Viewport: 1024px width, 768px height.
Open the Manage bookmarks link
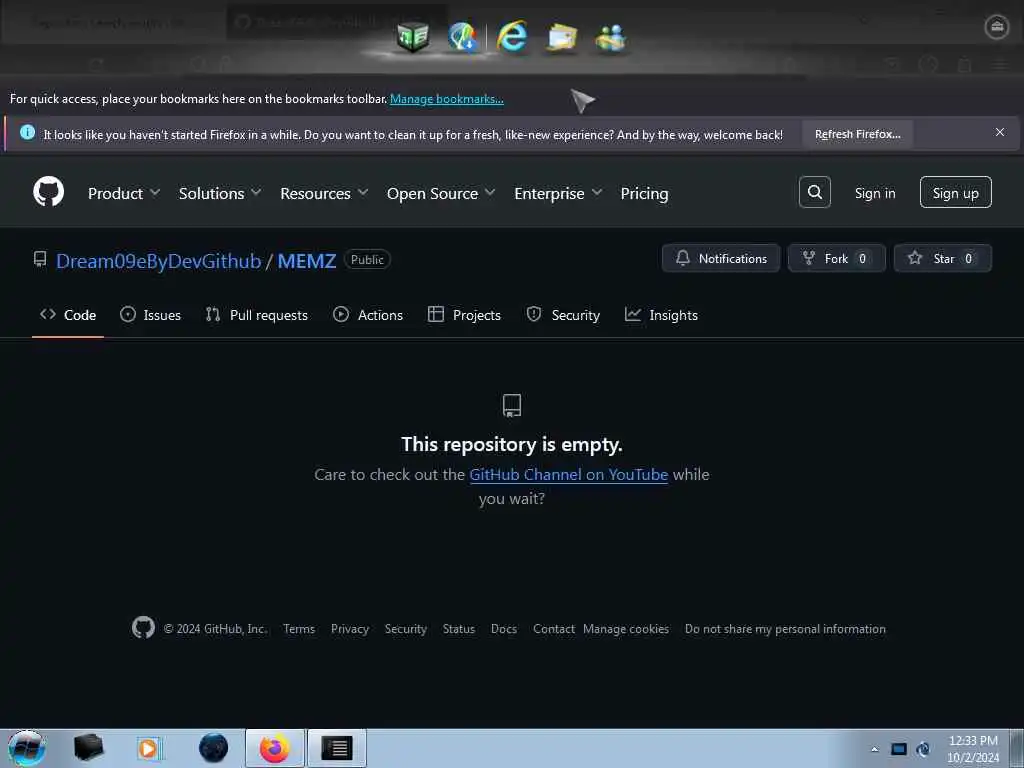(447, 99)
